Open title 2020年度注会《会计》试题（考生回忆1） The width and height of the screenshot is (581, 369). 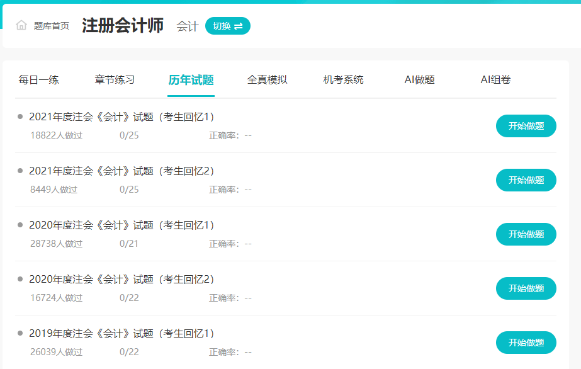[x=122, y=225]
